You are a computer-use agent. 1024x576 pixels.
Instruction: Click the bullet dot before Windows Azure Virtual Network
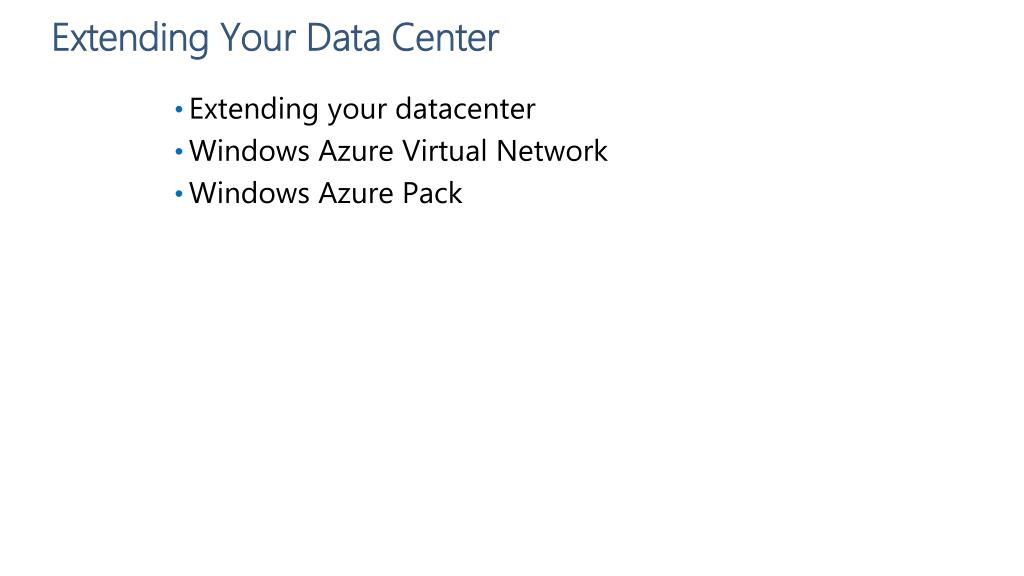pyautogui.click(x=179, y=152)
